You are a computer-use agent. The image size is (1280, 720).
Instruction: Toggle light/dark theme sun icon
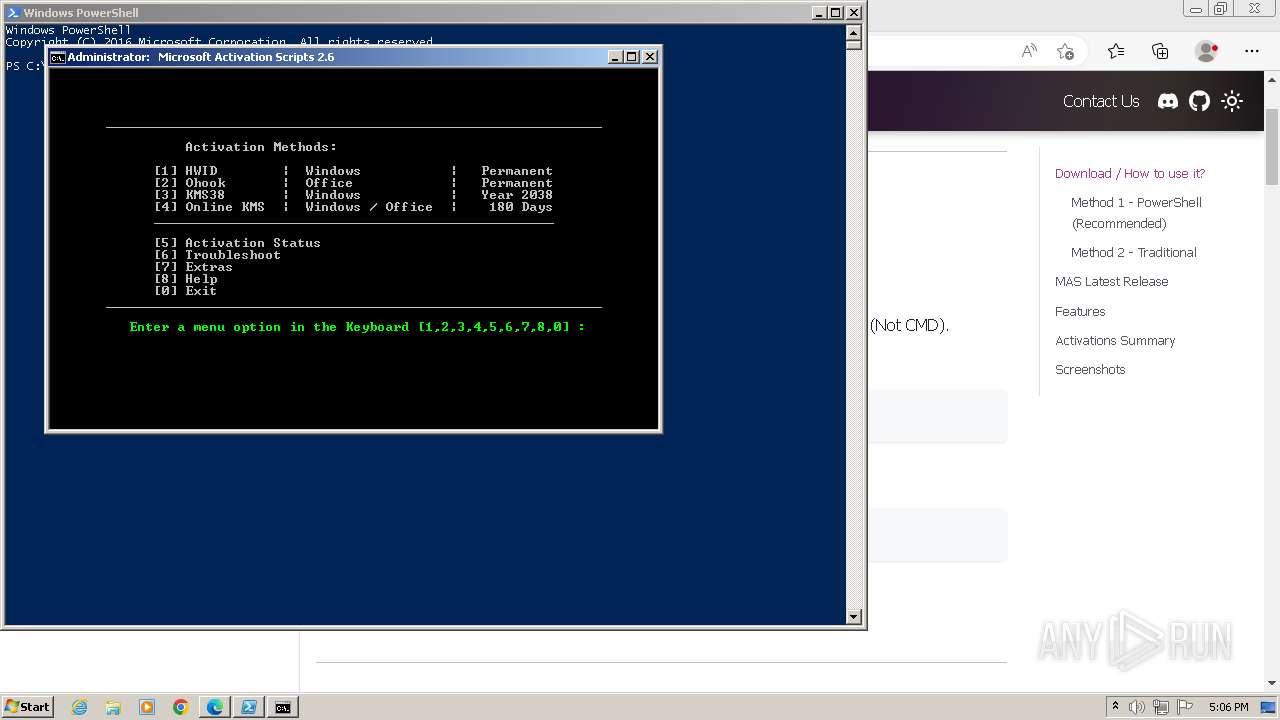[1232, 101]
